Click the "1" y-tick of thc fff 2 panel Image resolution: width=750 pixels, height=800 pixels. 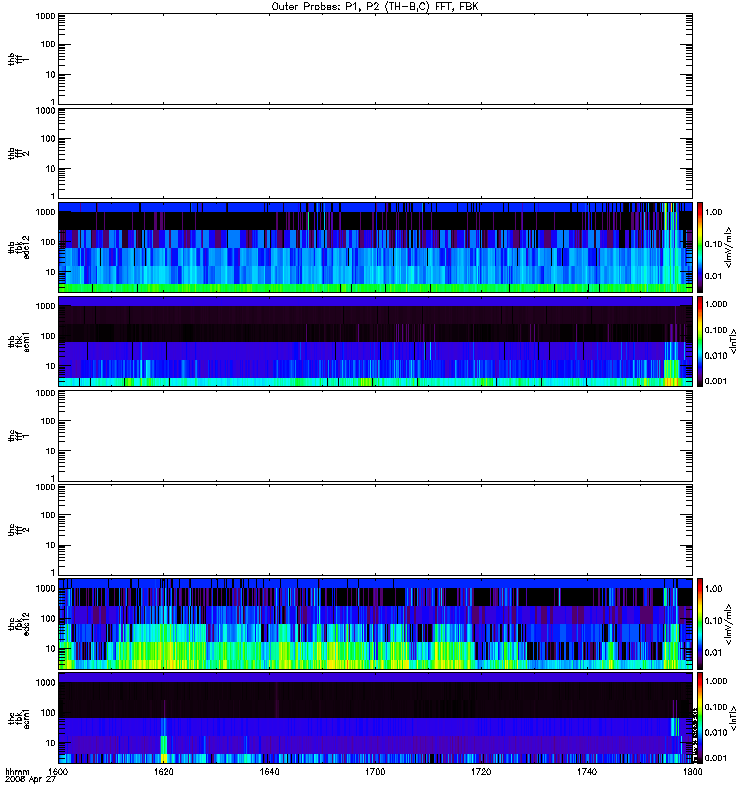coord(53,572)
